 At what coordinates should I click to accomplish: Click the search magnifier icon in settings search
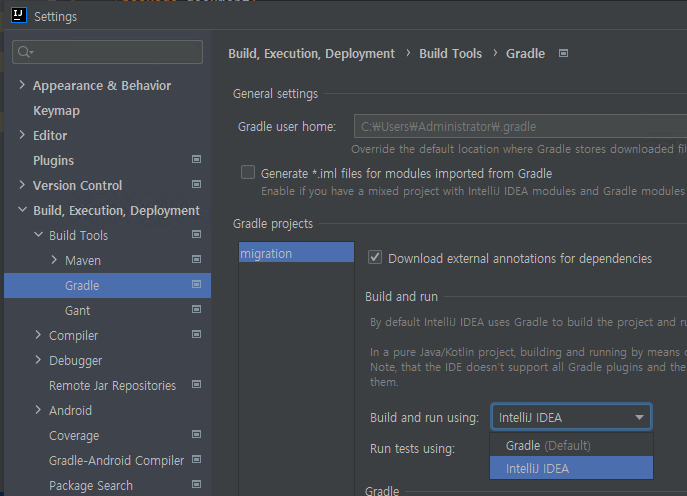point(25,52)
